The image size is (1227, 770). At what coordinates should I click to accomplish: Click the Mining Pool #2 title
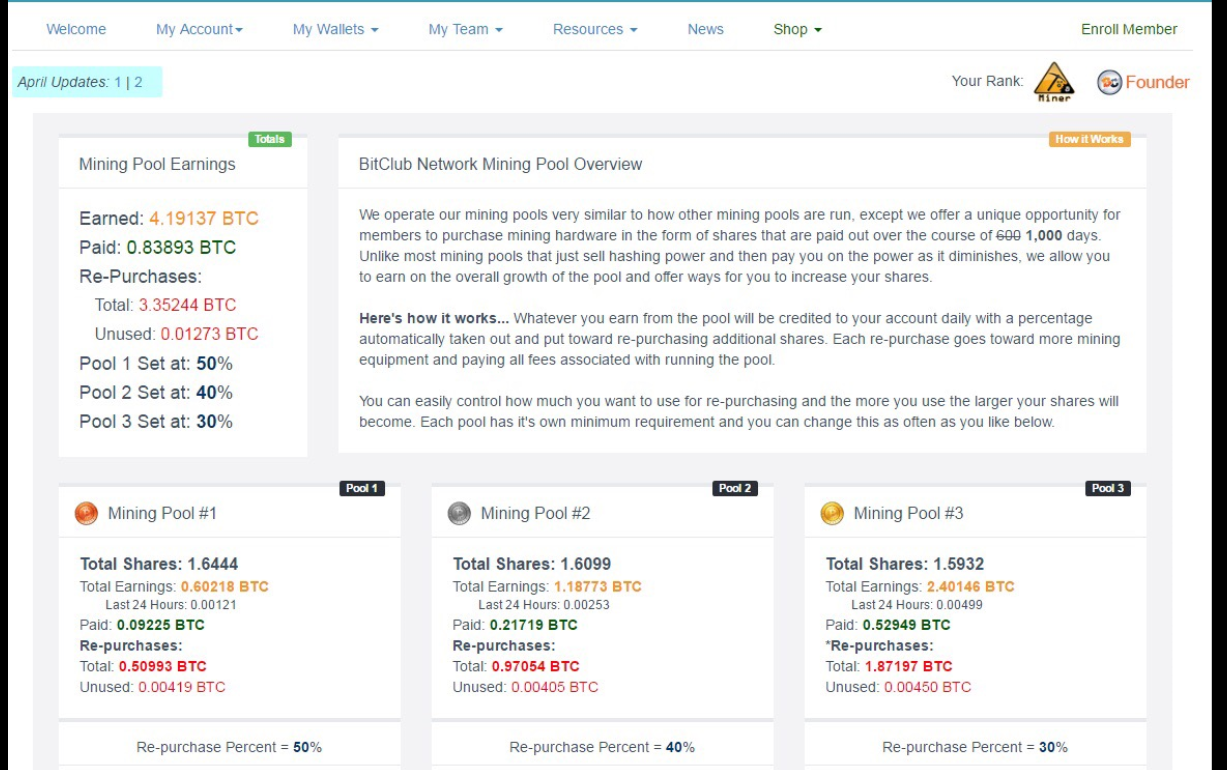pos(535,513)
